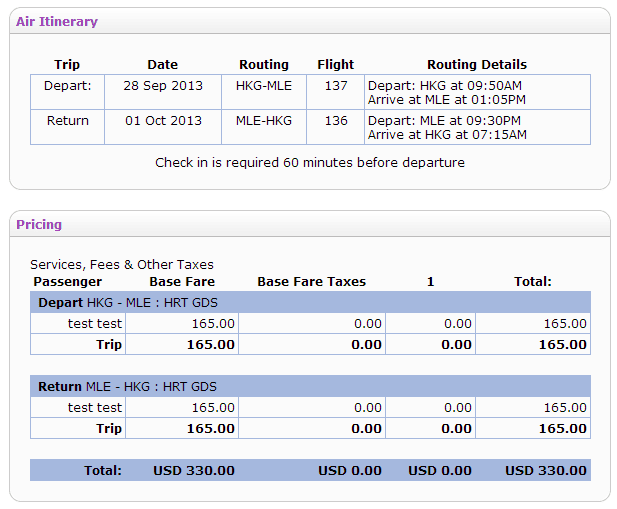Click the 'Depart HKG - MLE : HRT GDS' row header

pos(128,302)
